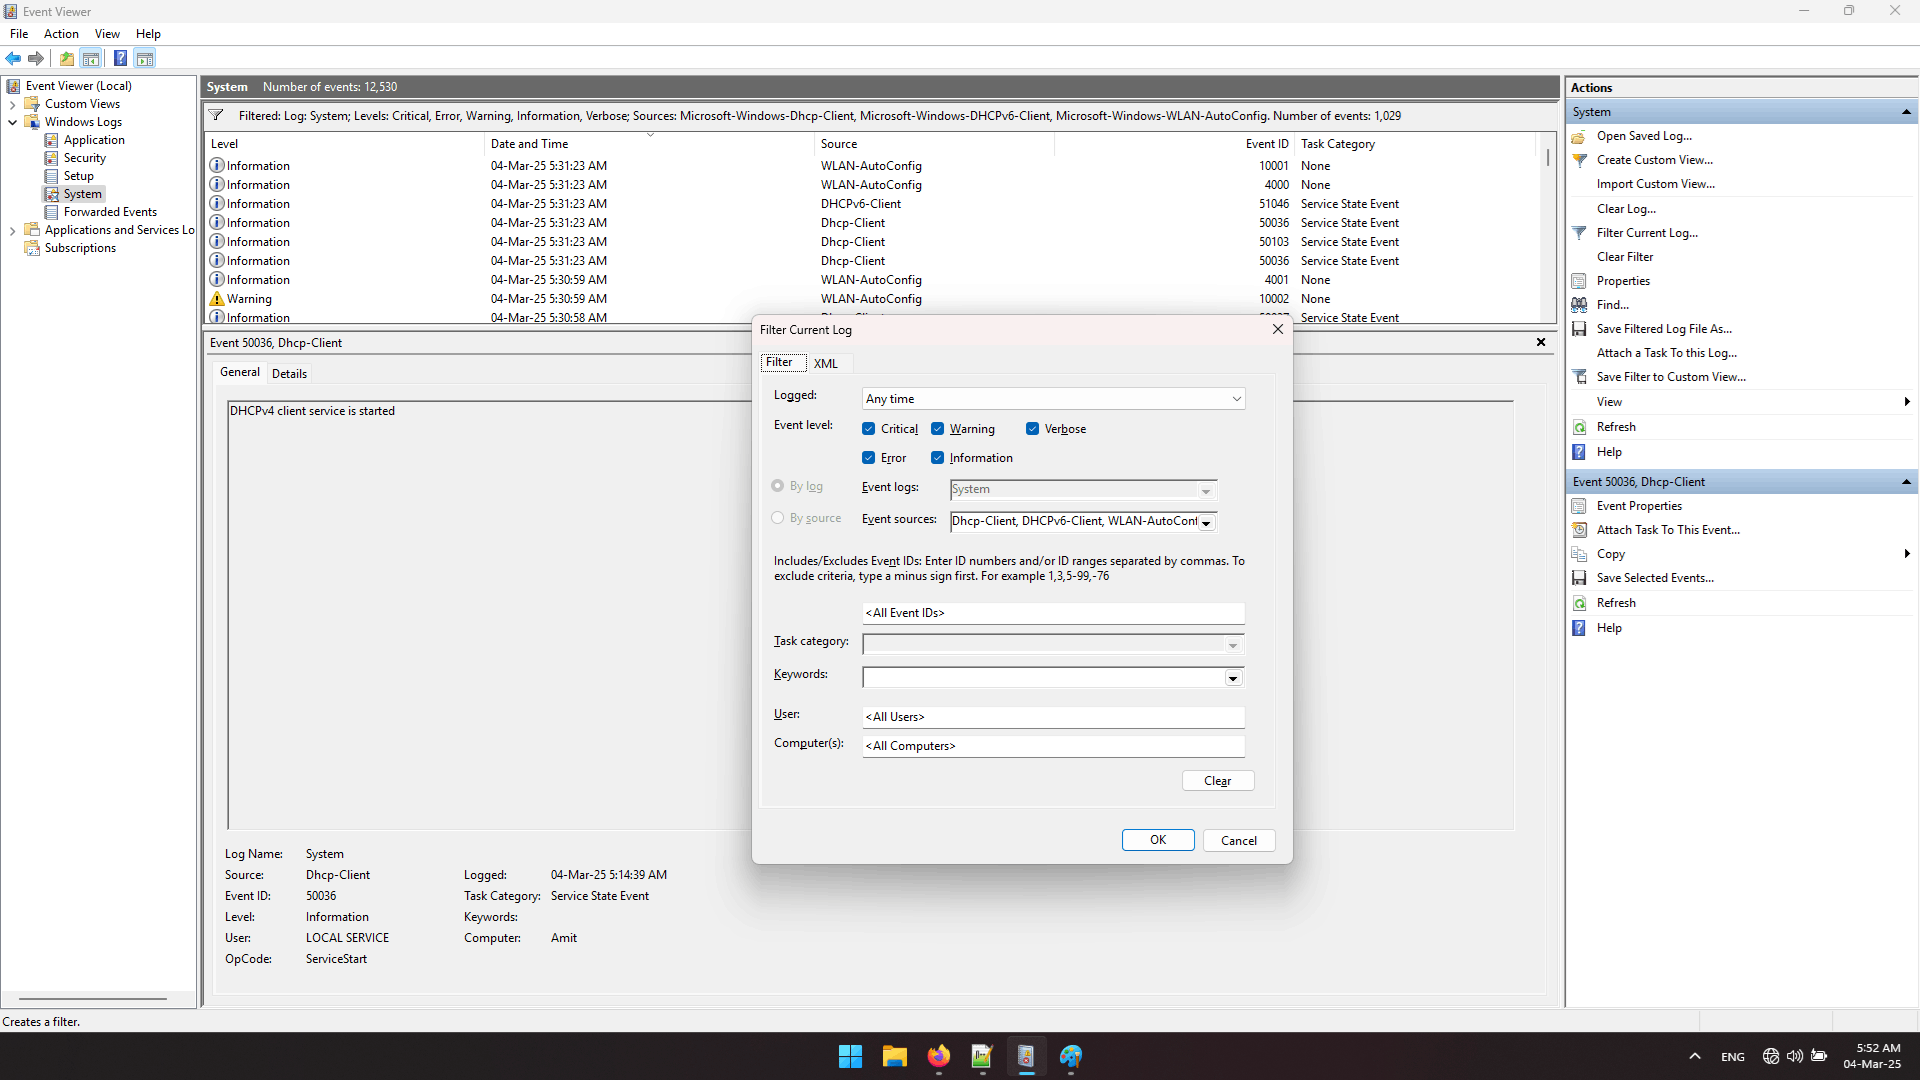The image size is (1920, 1080).
Task: Click the filter funnel icon above event list
Action: (x=216, y=116)
